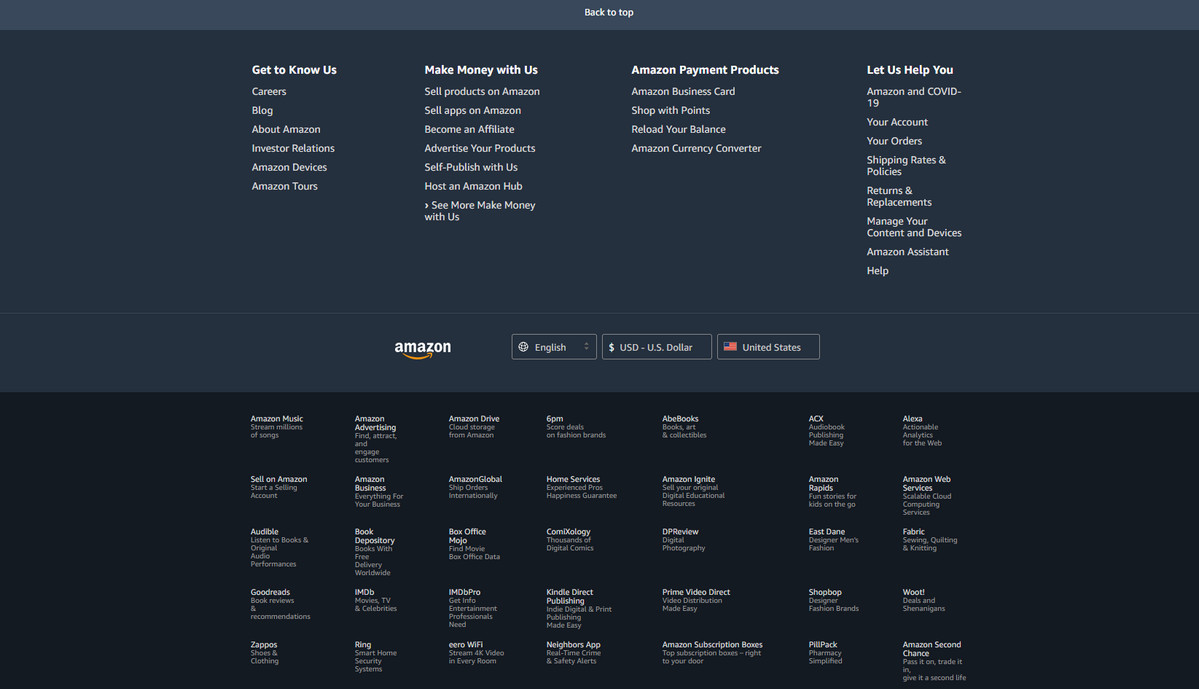
Task: Open Shop with Points link
Action: click(671, 110)
